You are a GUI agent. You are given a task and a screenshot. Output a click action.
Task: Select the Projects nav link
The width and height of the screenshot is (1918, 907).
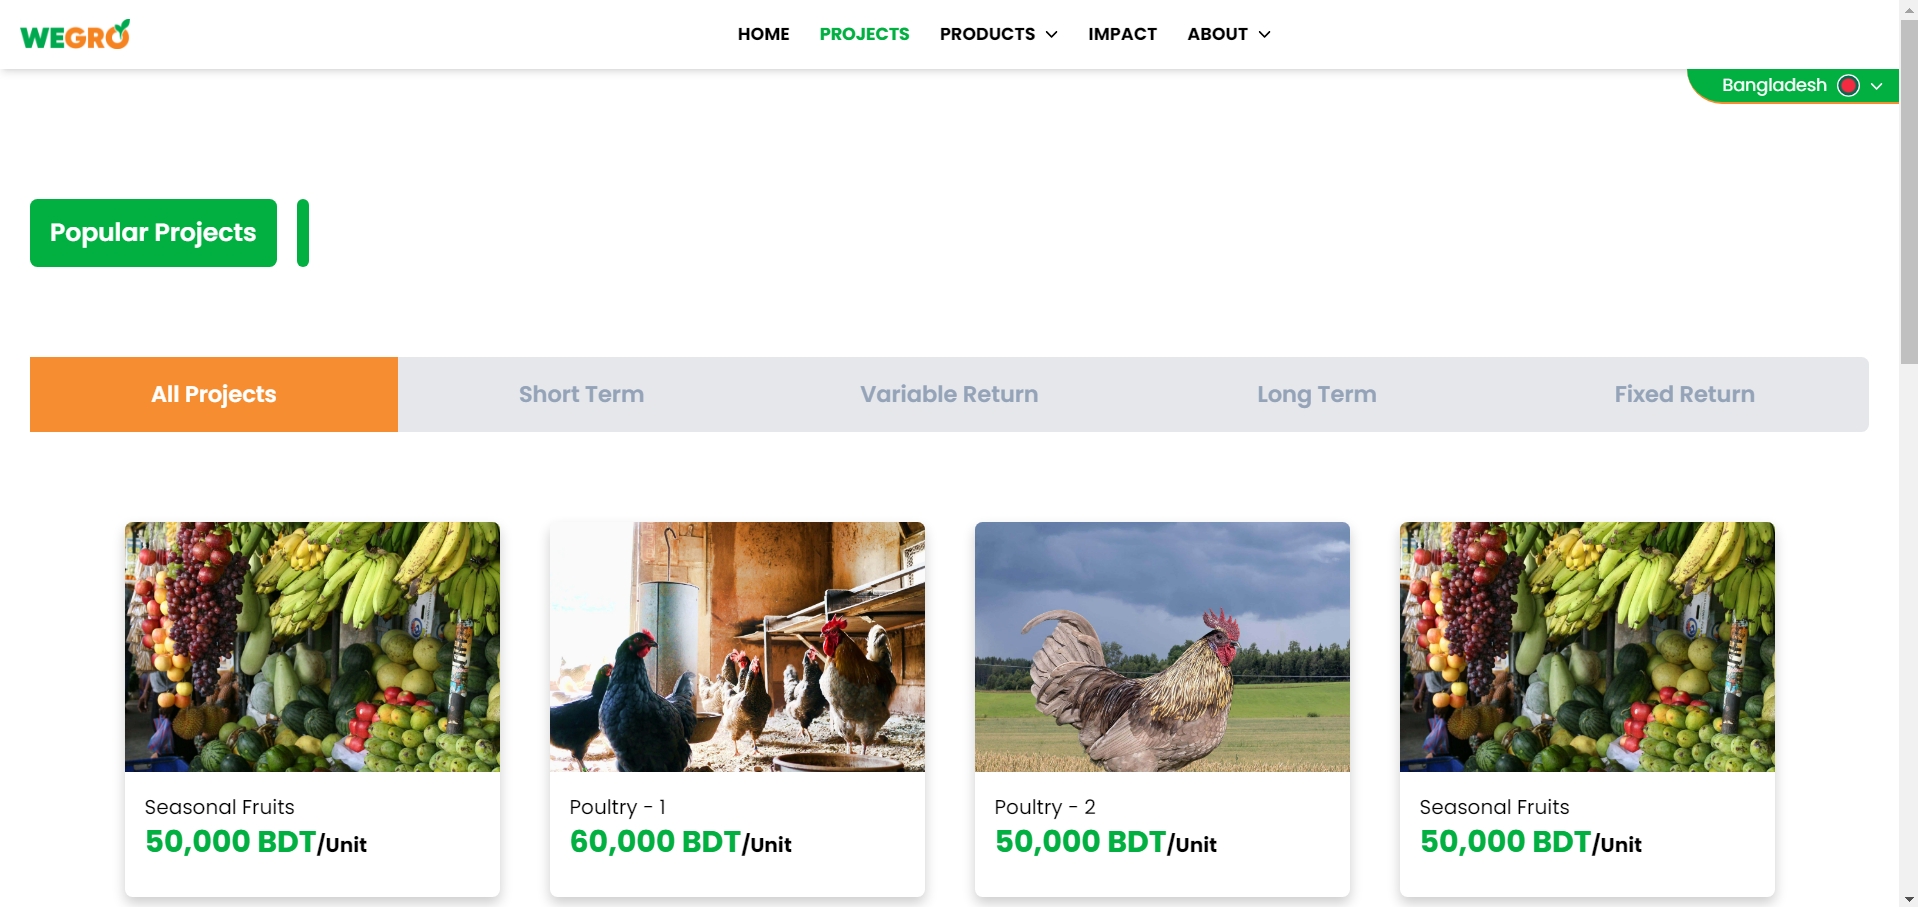[x=864, y=34]
